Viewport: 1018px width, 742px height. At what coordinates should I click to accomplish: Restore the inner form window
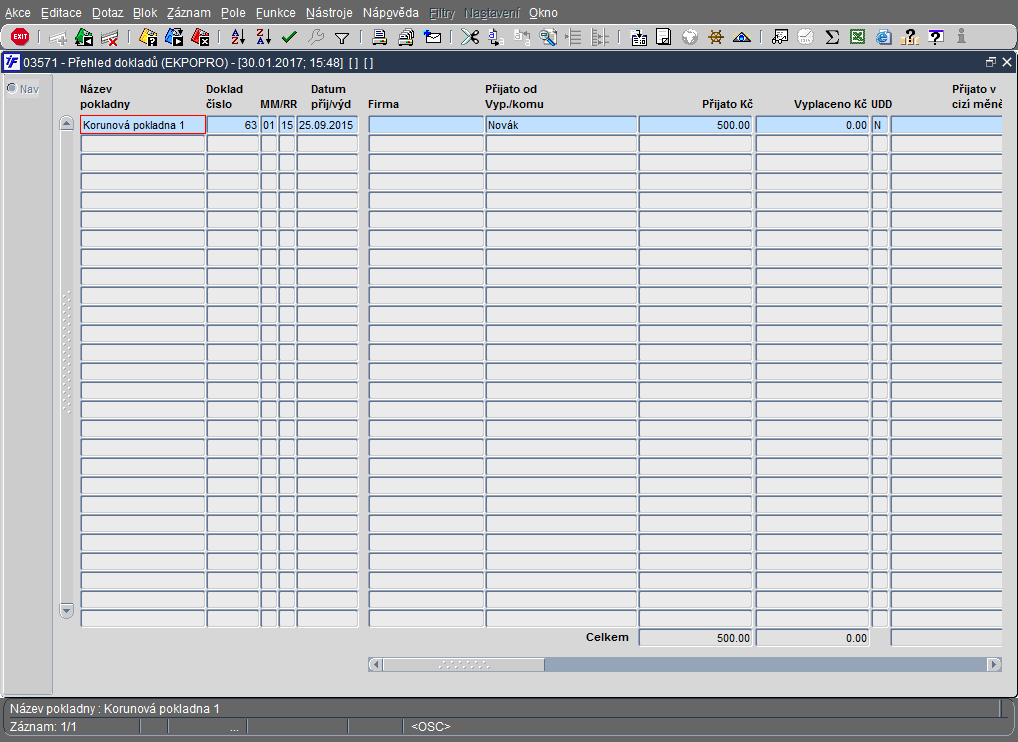tap(991, 62)
